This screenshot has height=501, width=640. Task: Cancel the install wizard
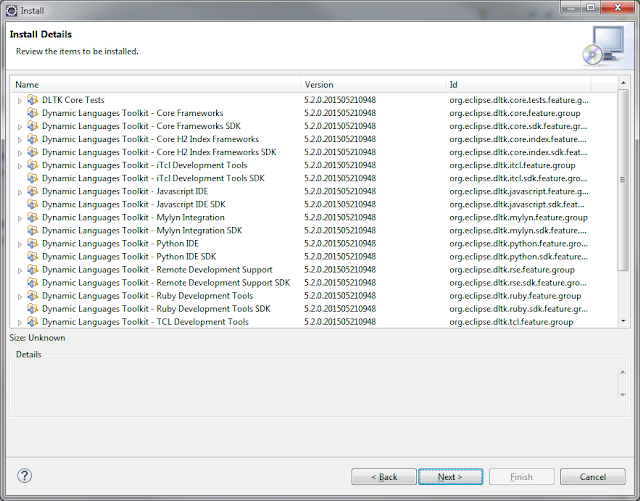[x=593, y=477]
